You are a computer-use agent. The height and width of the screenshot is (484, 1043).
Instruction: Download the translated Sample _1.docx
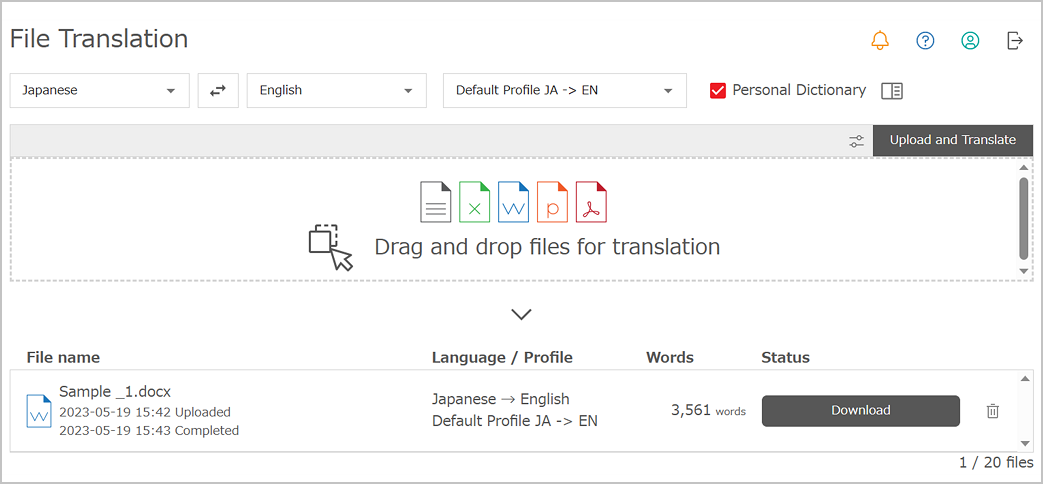[861, 411]
